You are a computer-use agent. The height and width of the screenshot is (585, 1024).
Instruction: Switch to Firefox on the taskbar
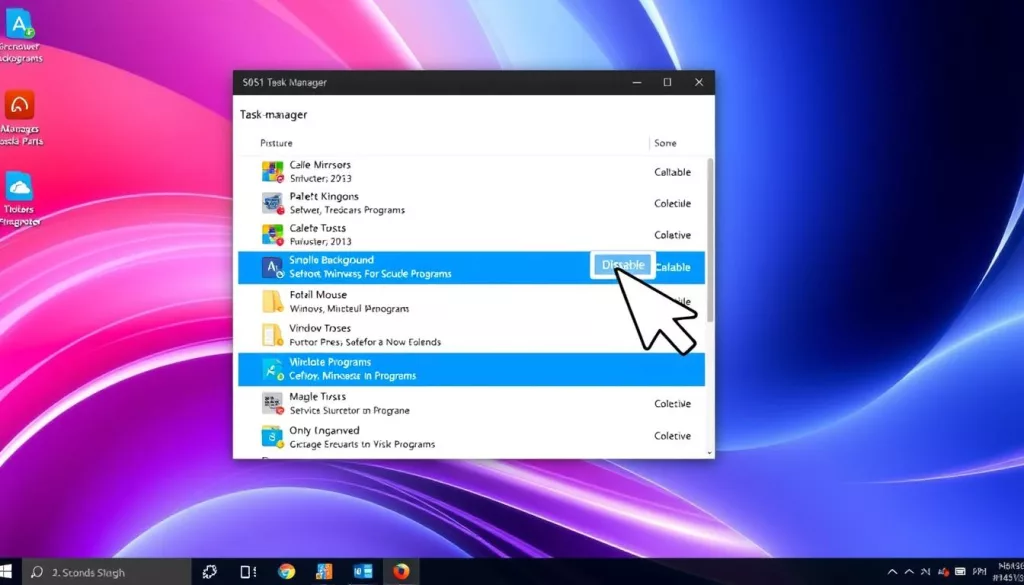pos(401,572)
